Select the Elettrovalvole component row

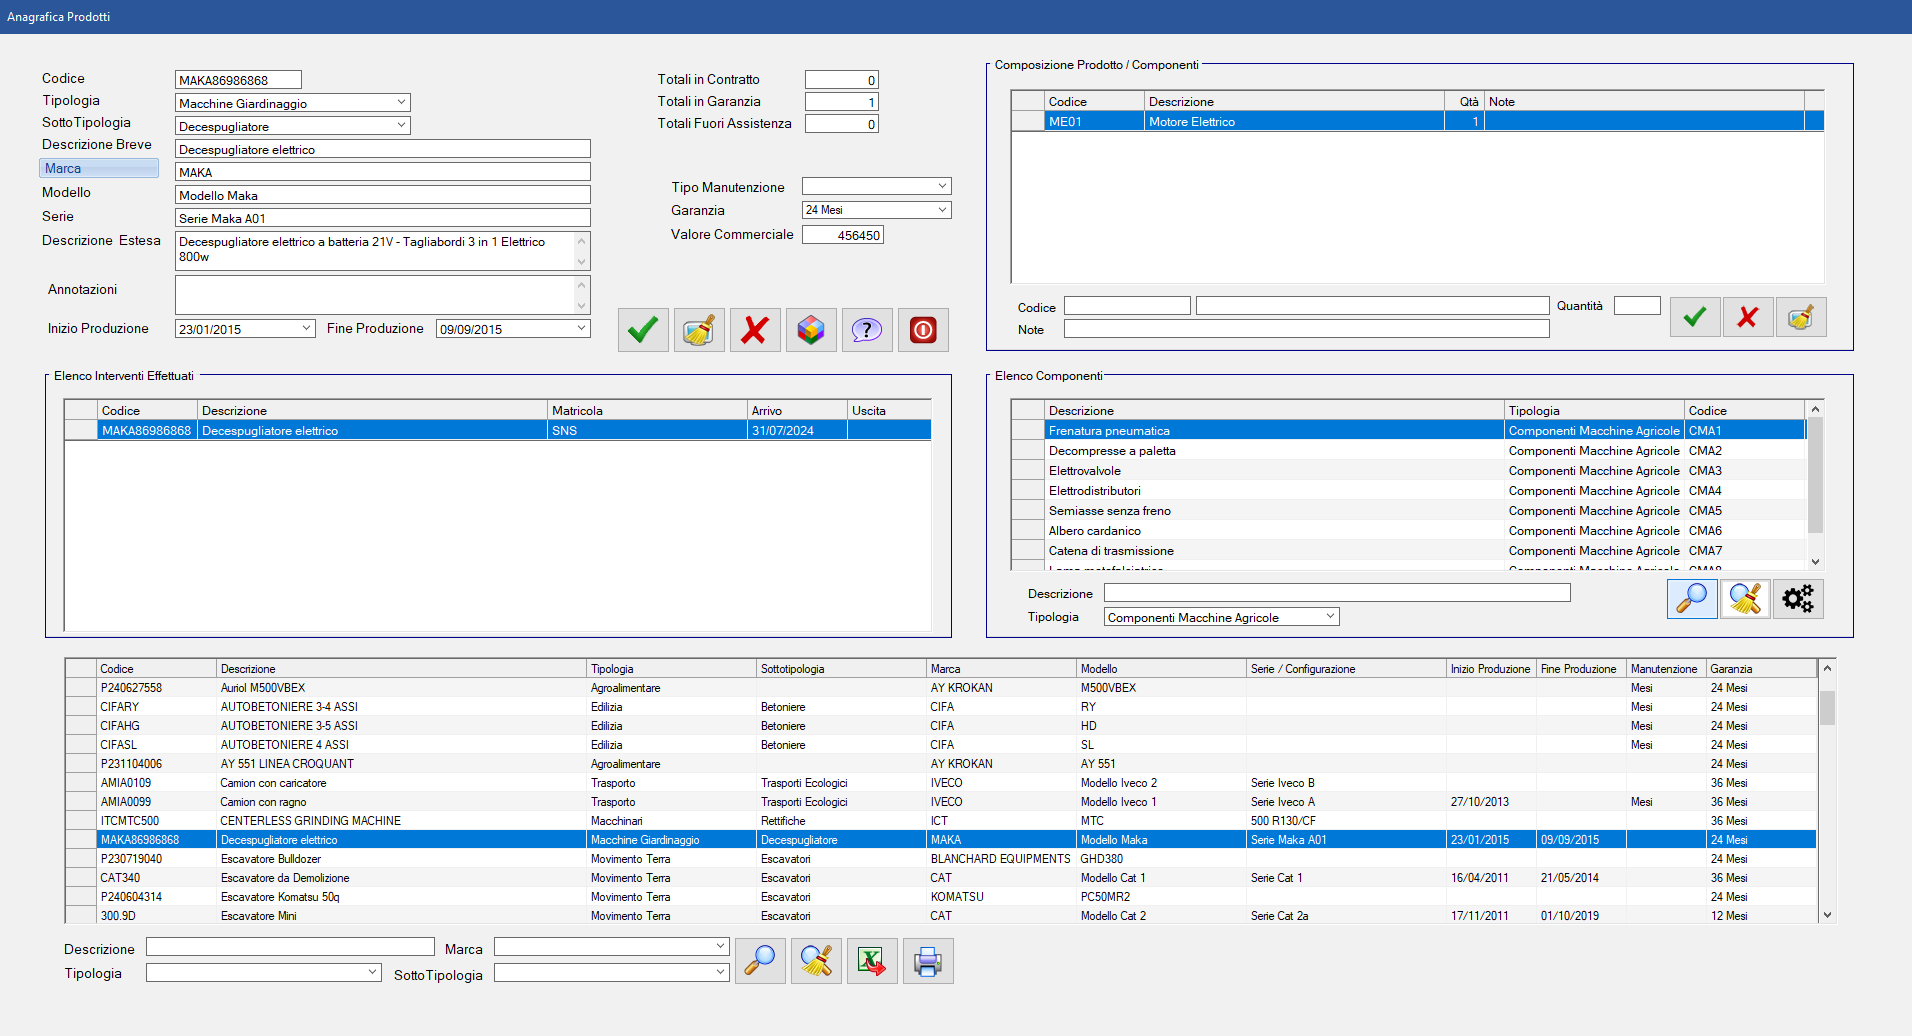pos(1085,471)
